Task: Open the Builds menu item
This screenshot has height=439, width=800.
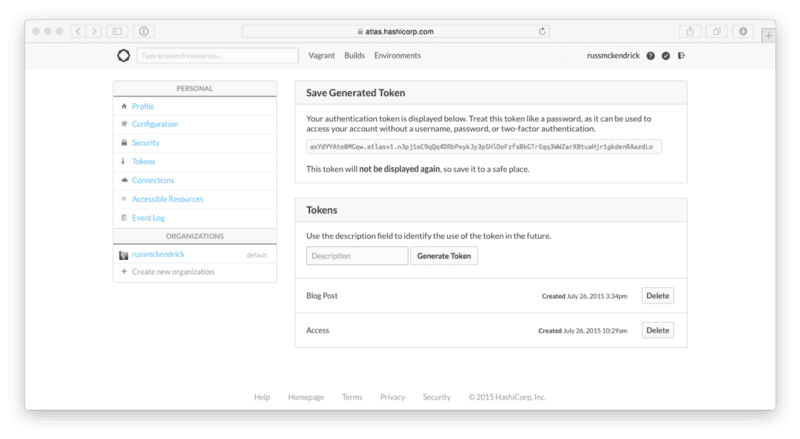Action: click(x=355, y=56)
